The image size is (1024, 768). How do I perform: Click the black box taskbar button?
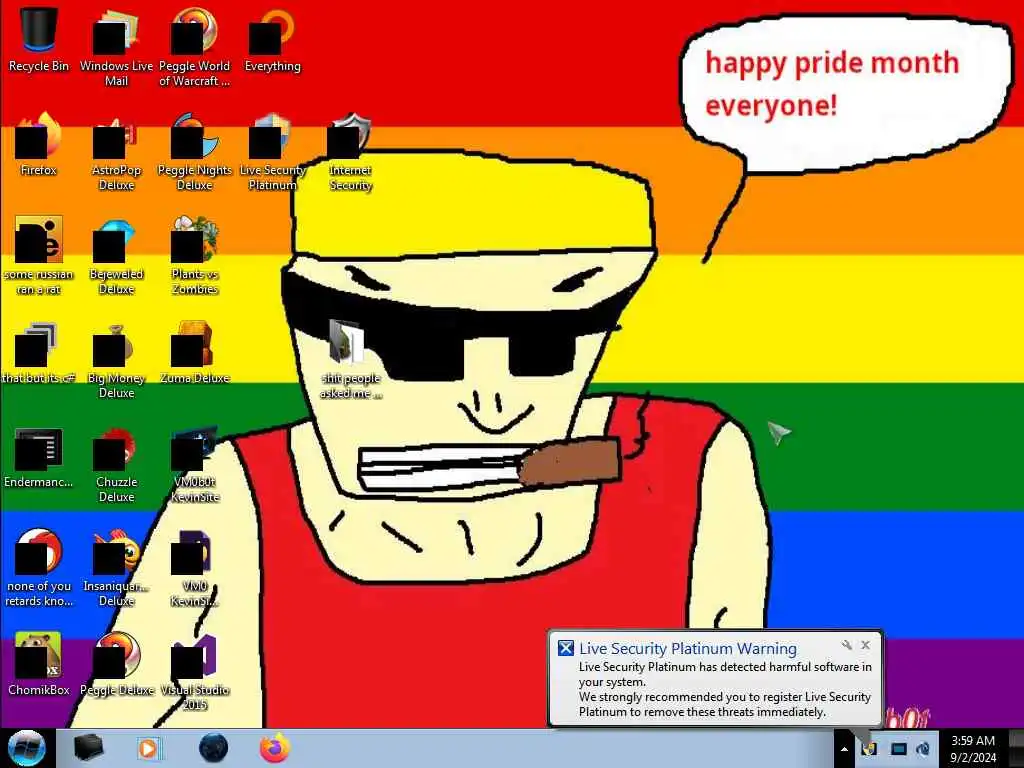tap(89, 748)
